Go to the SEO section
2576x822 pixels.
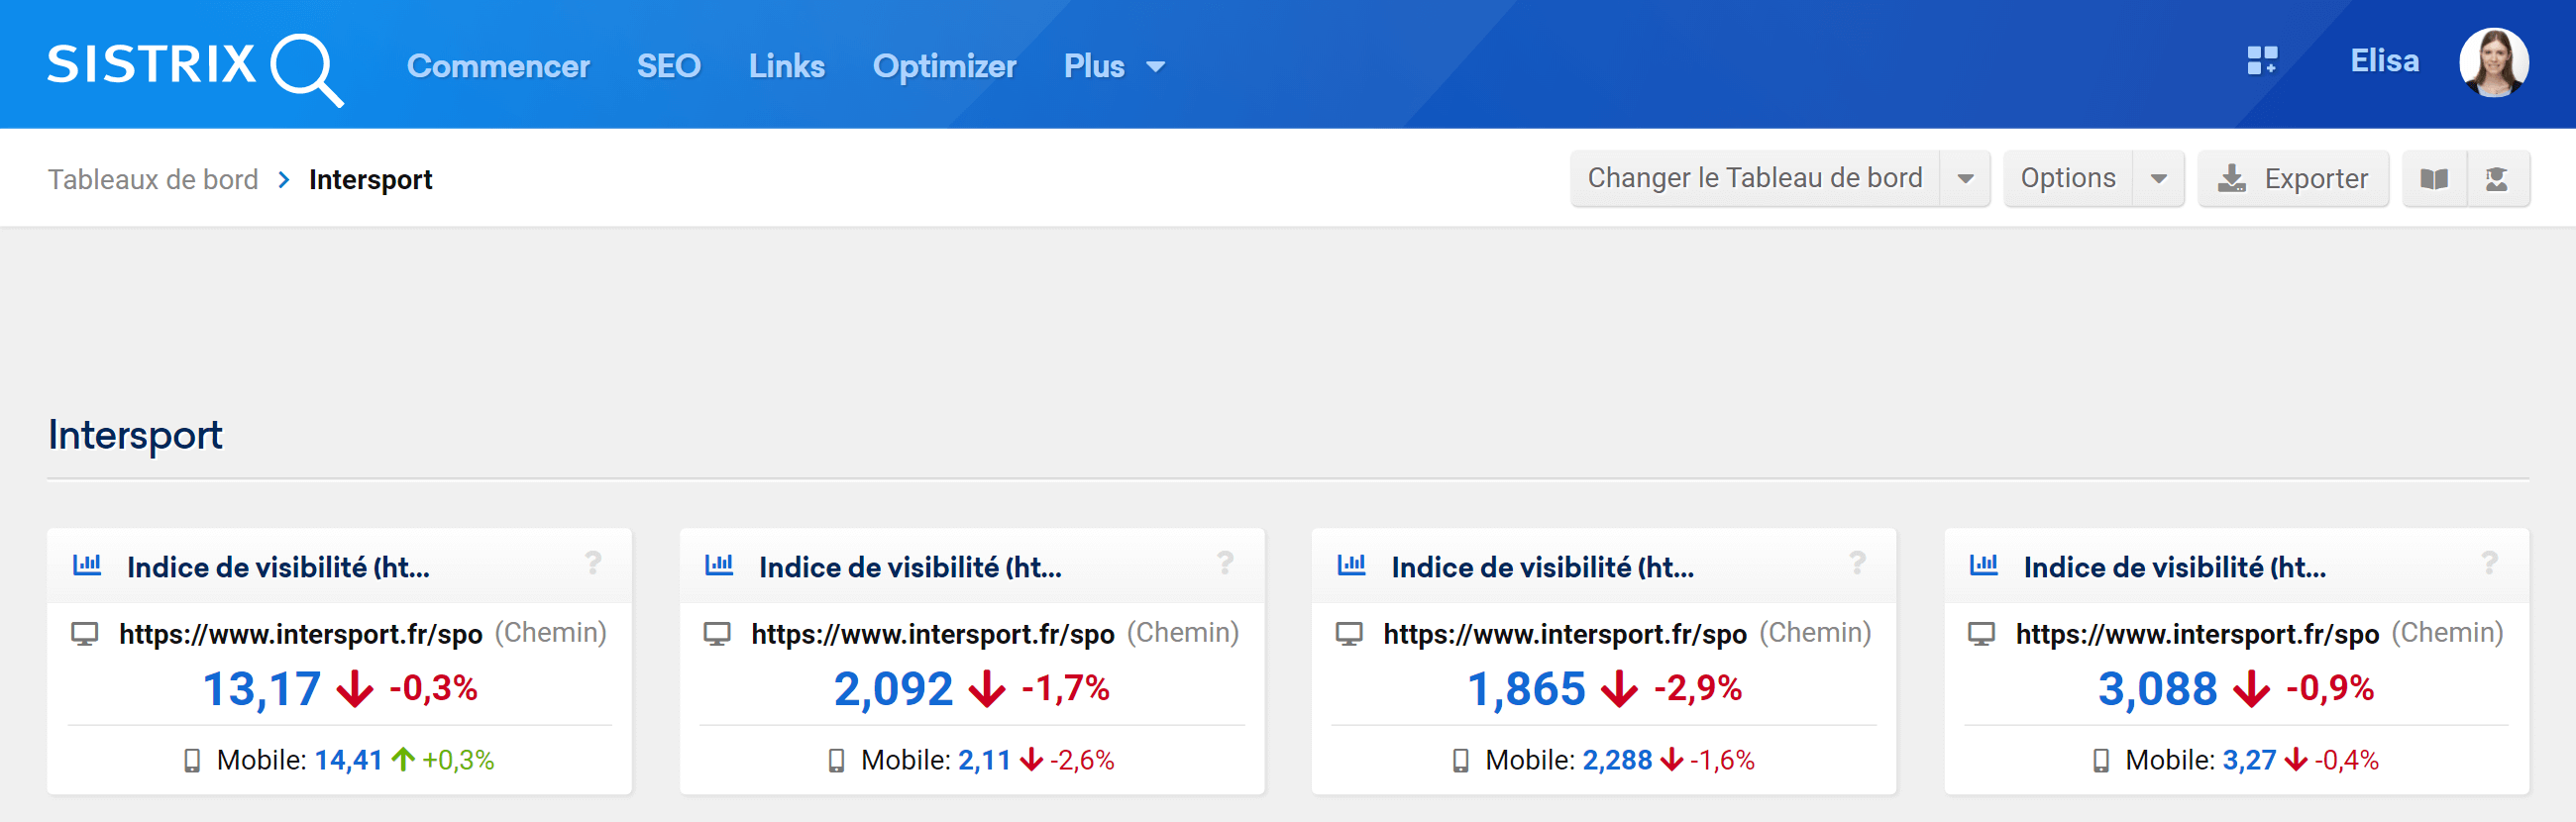point(668,66)
